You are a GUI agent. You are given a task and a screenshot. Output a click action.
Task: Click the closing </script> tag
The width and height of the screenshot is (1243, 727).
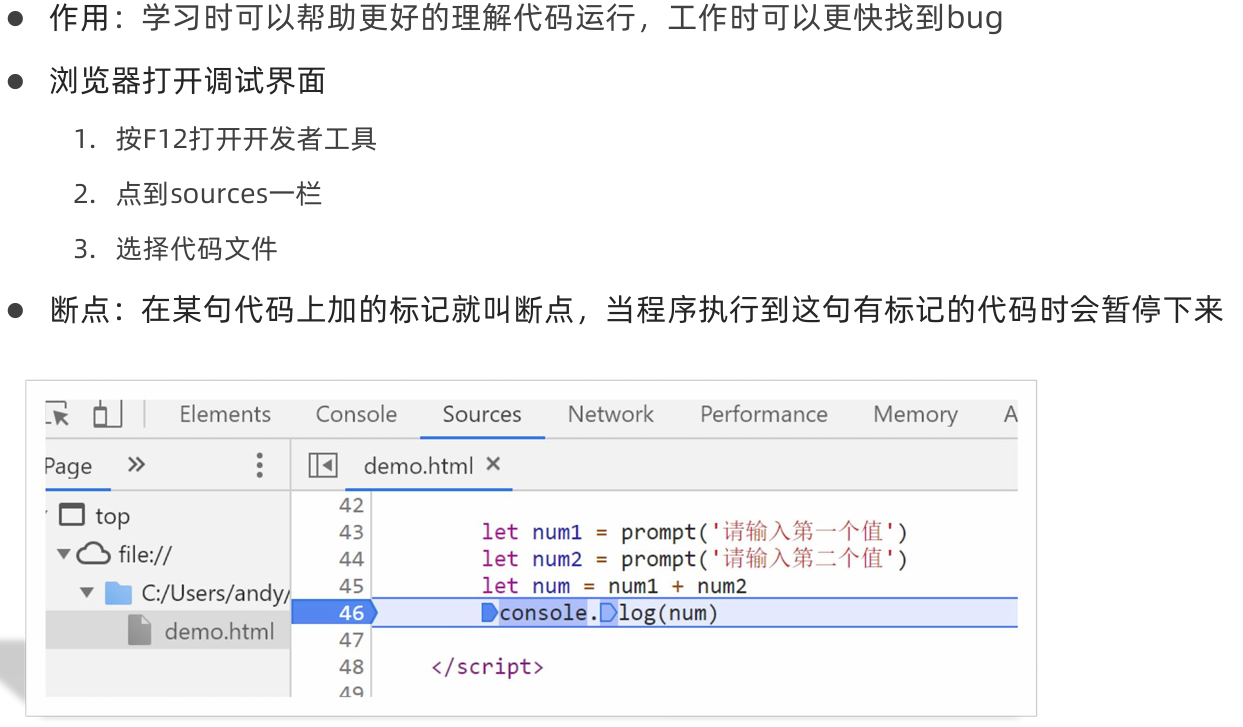(487, 667)
